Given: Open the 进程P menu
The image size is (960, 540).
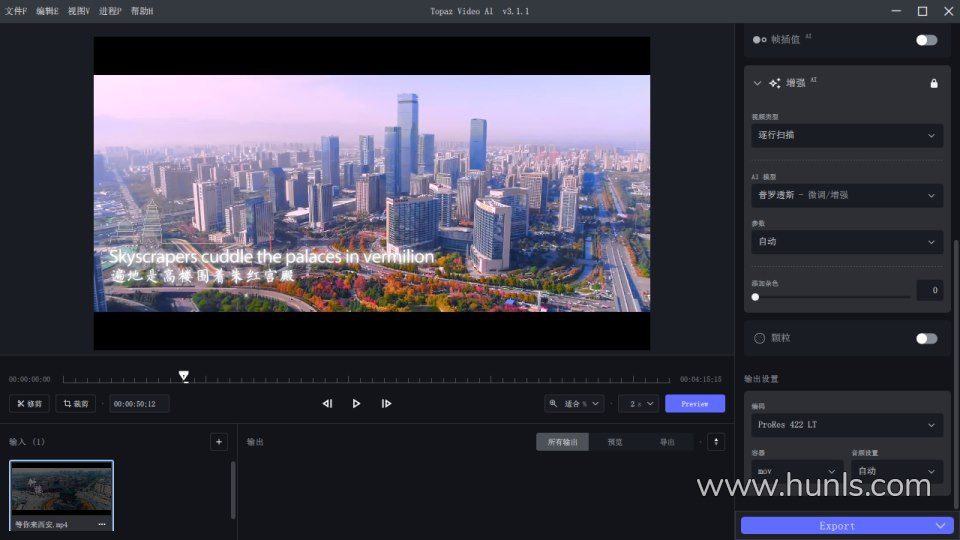Looking at the screenshot, I should 110,11.
